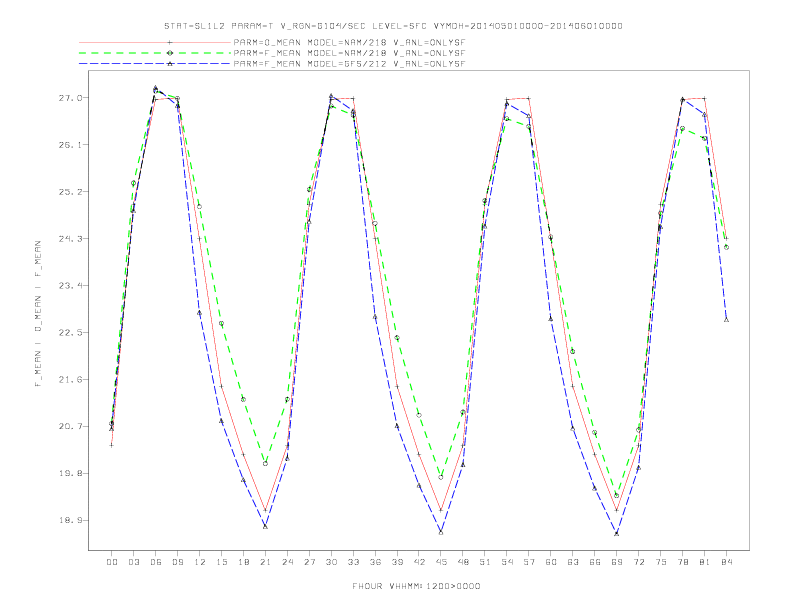Click blue triangle data point at hour 45
The height and width of the screenshot is (612, 792).
click(441, 532)
